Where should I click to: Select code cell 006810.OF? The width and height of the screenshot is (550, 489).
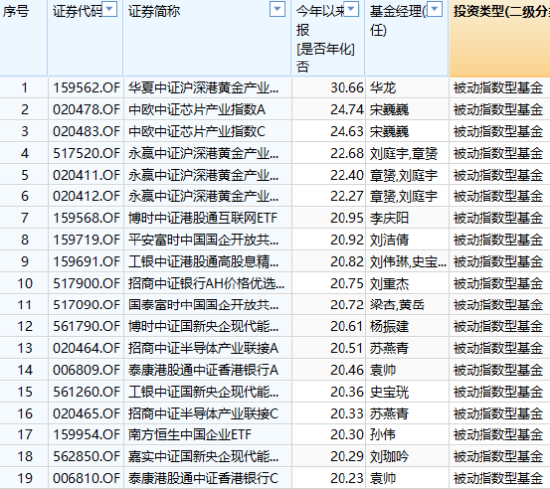(x=86, y=478)
